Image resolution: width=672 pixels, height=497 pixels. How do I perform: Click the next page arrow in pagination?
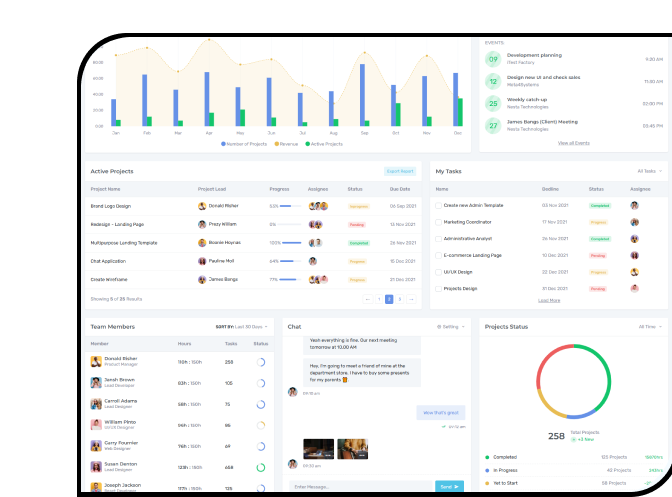click(411, 299)
